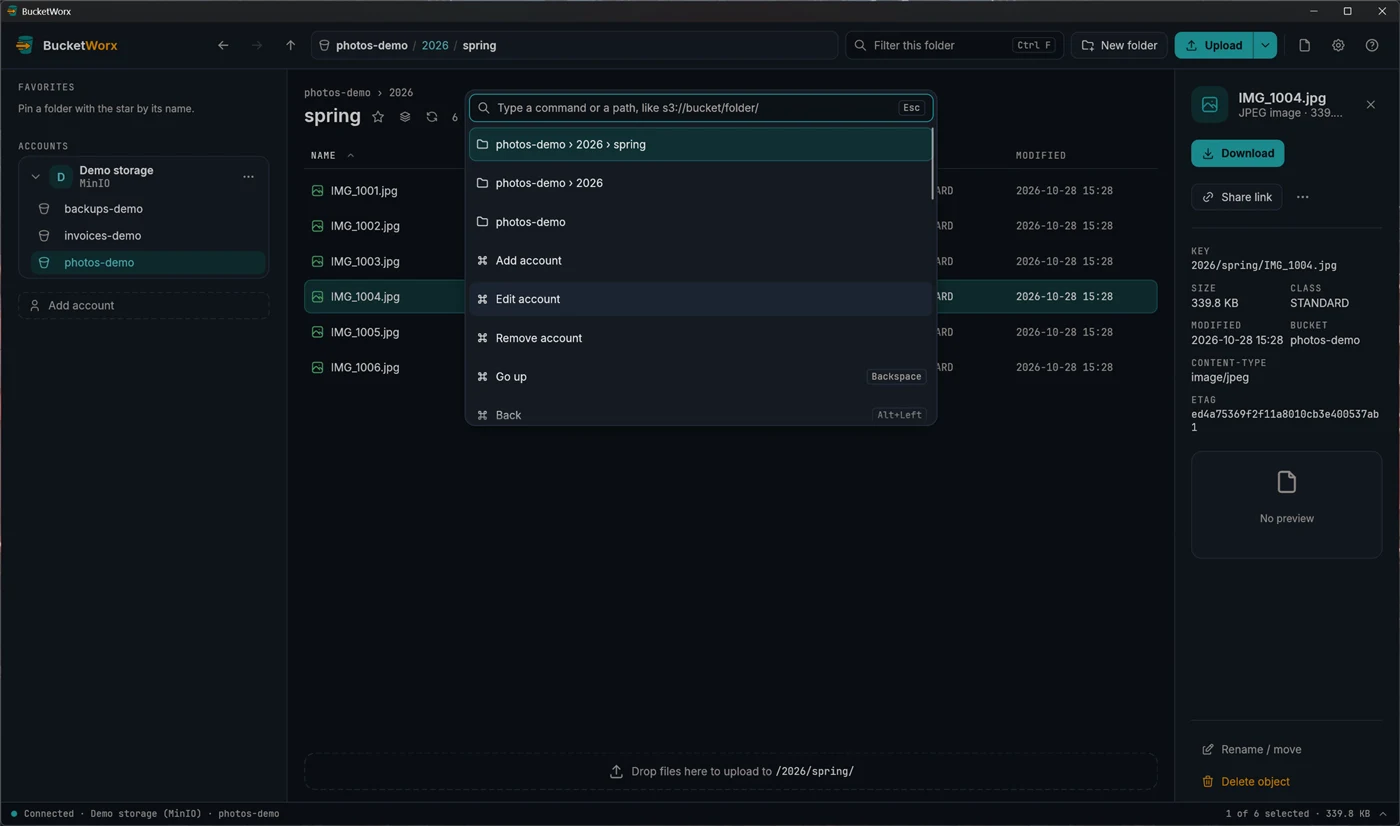Click the document icon in the top toolbar

click(1304, 45)
